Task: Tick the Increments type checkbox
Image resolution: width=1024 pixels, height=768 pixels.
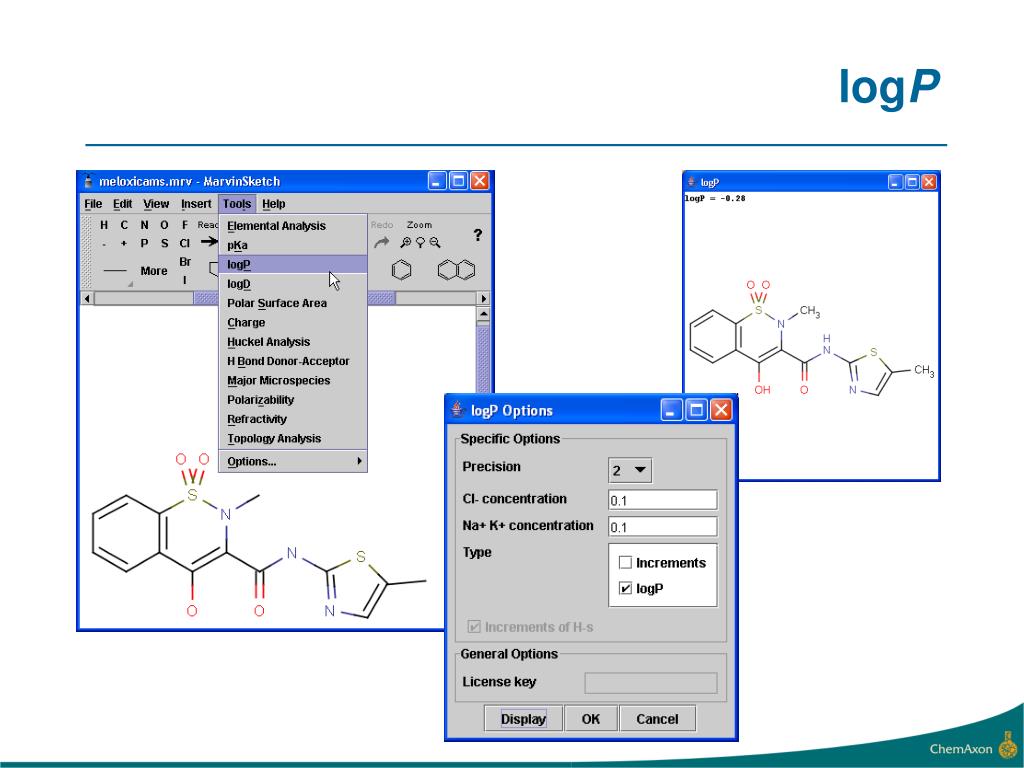Action: [x=625, y=562]
